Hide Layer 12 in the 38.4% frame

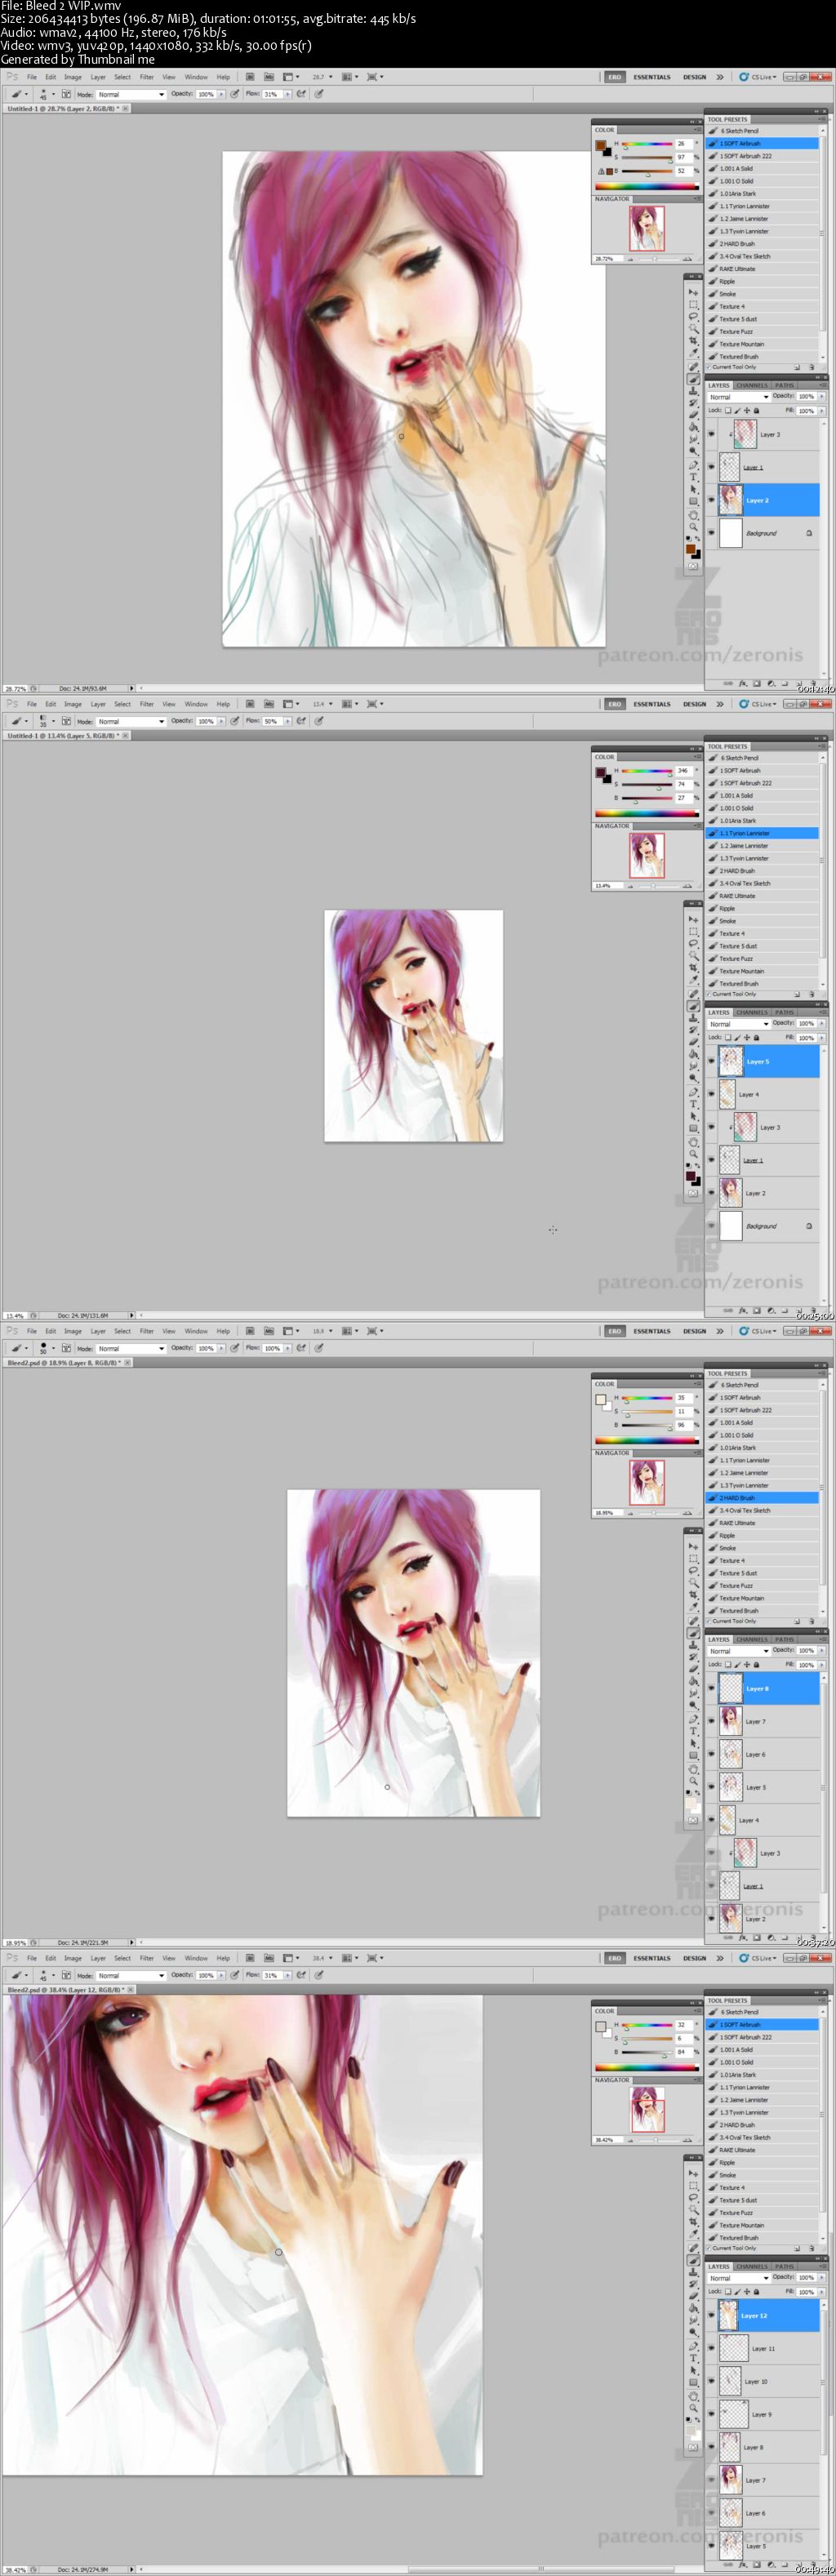pos(711,2315)
